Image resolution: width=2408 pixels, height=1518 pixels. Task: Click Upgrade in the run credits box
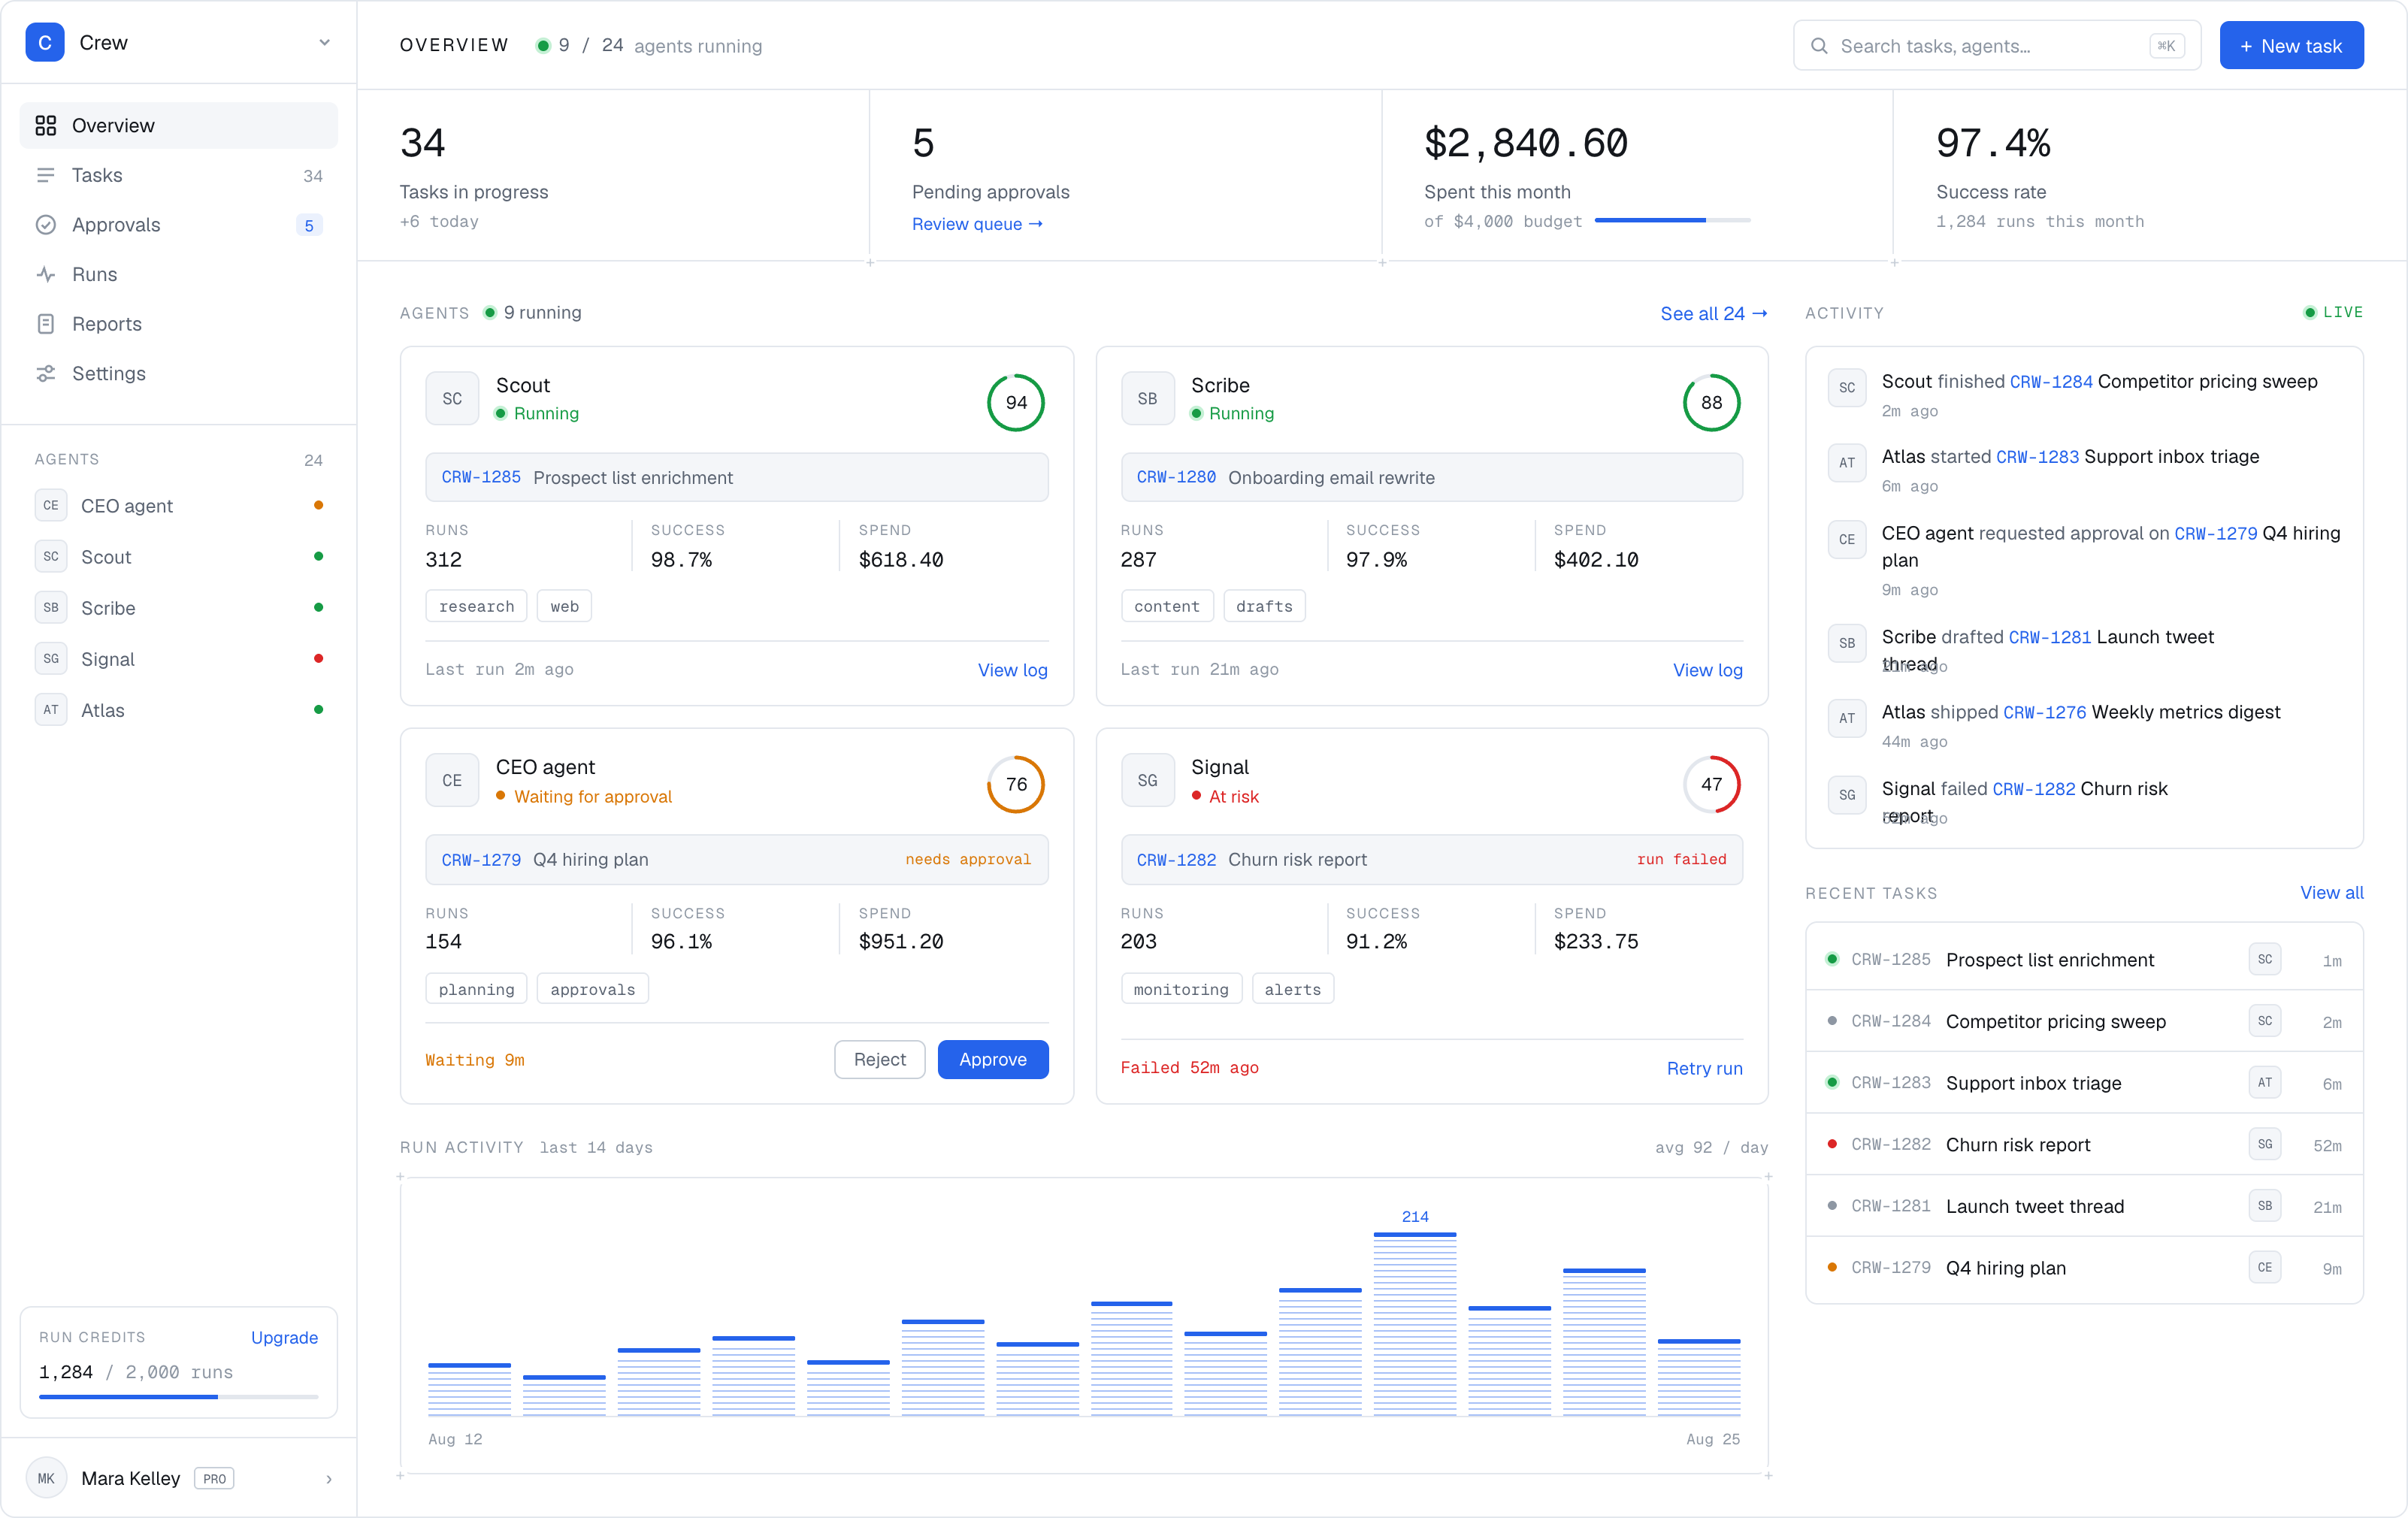[284, 1337]
